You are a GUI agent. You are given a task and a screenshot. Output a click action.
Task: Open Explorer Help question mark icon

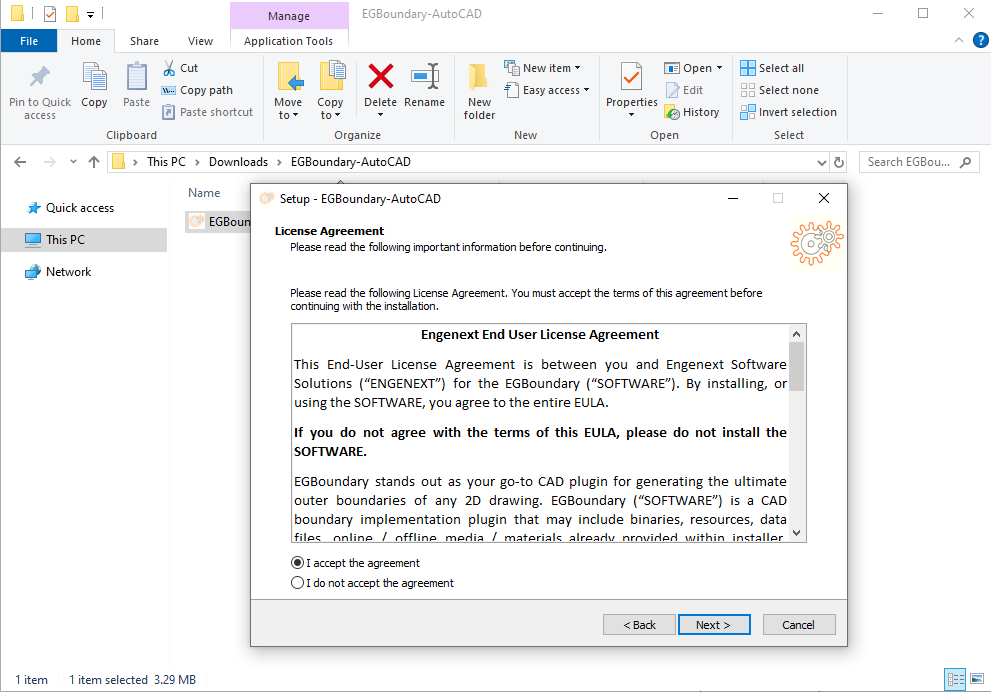[980, 40]
